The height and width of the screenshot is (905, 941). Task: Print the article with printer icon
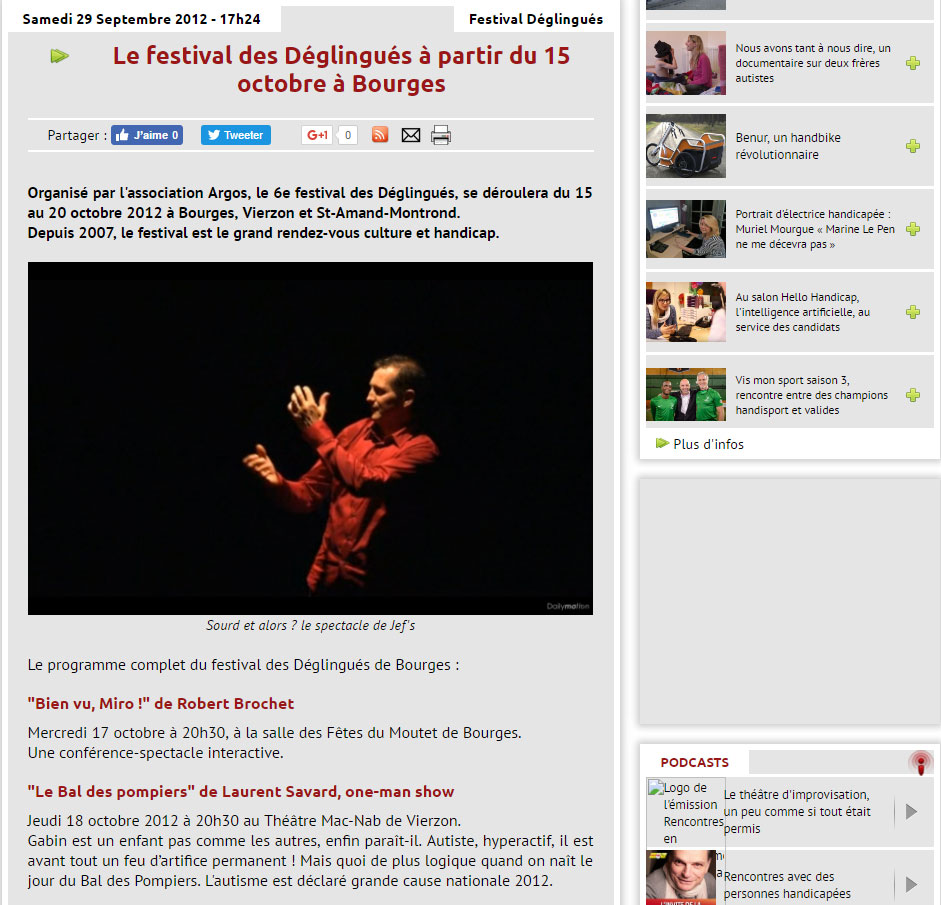point(441,135)
